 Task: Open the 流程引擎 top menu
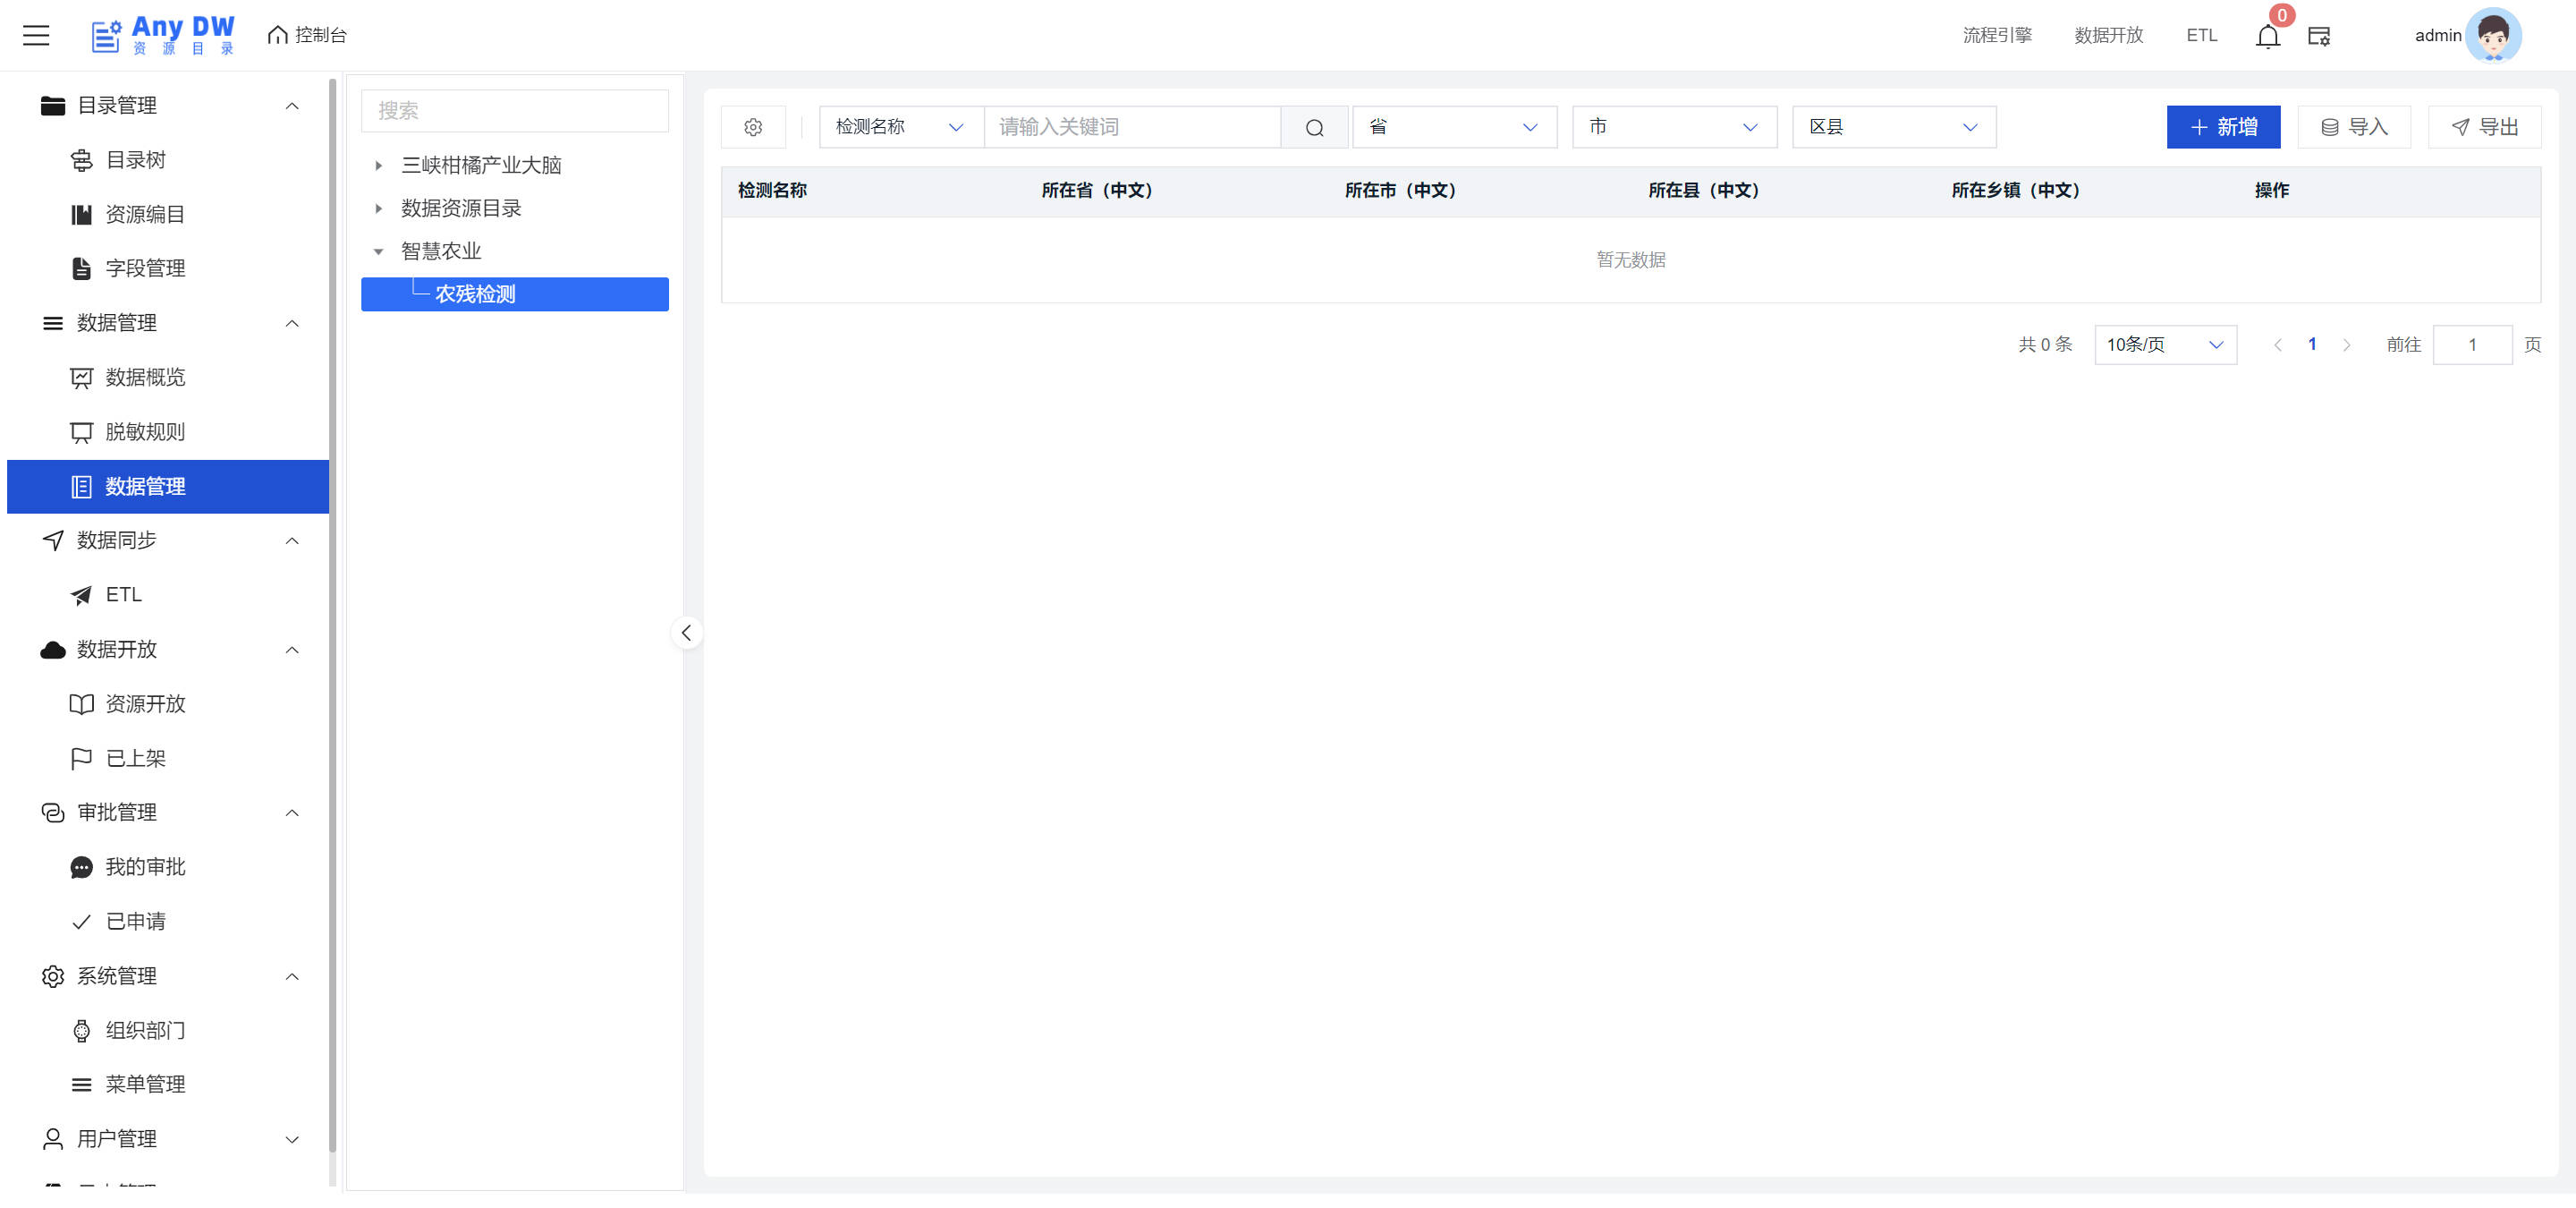pos(1996,35)
